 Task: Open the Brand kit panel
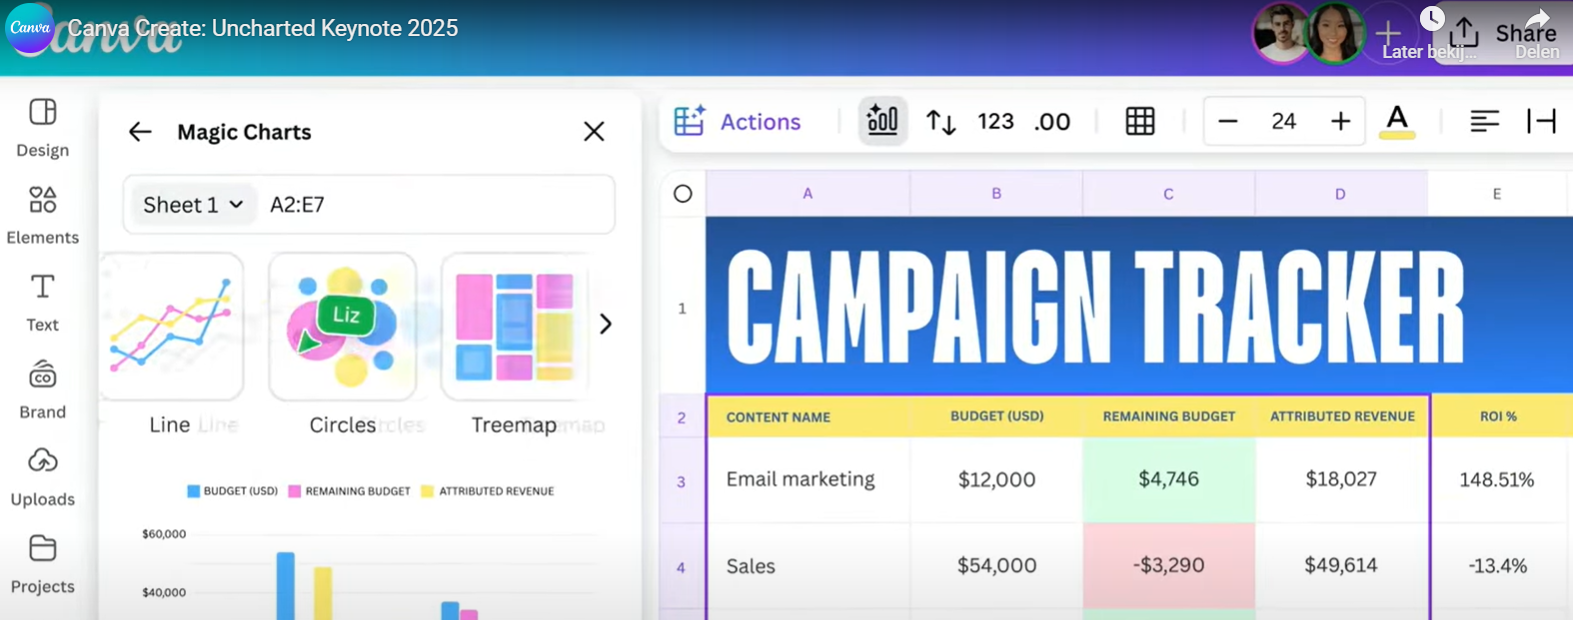click(x=42, y=389)
